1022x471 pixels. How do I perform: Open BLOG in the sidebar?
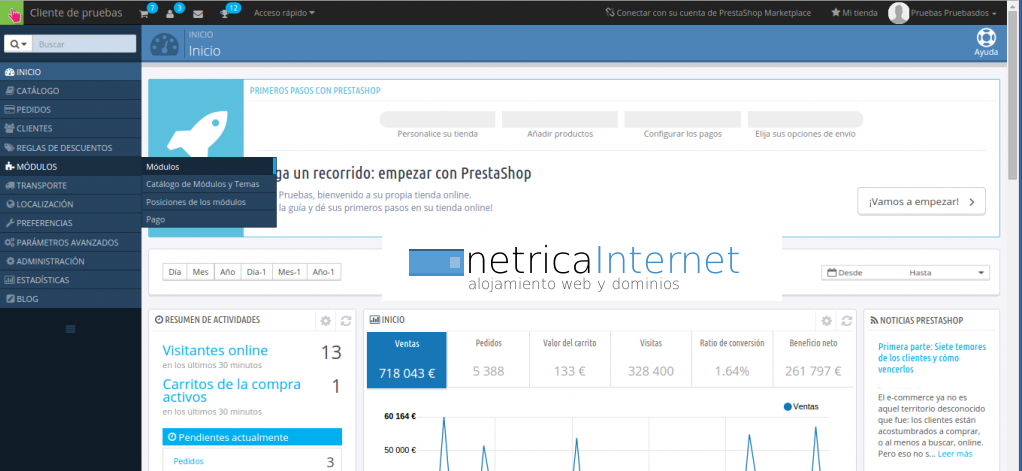coord(70,299)
